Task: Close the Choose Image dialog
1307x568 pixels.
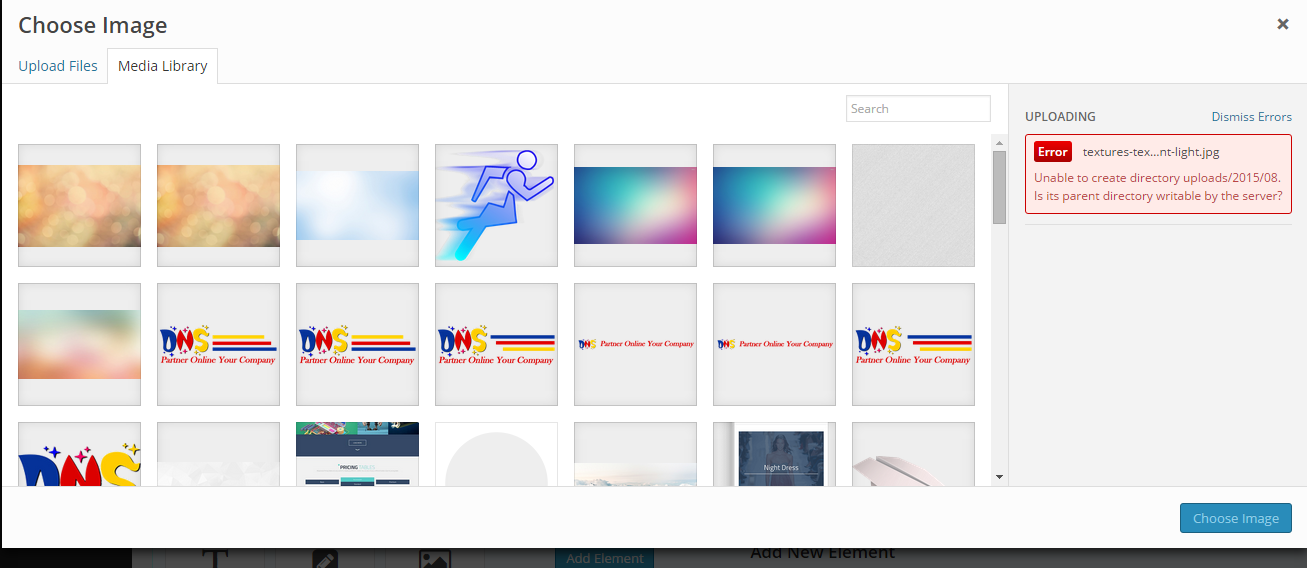Action: pyautogui.click(x=1282, y=24)
